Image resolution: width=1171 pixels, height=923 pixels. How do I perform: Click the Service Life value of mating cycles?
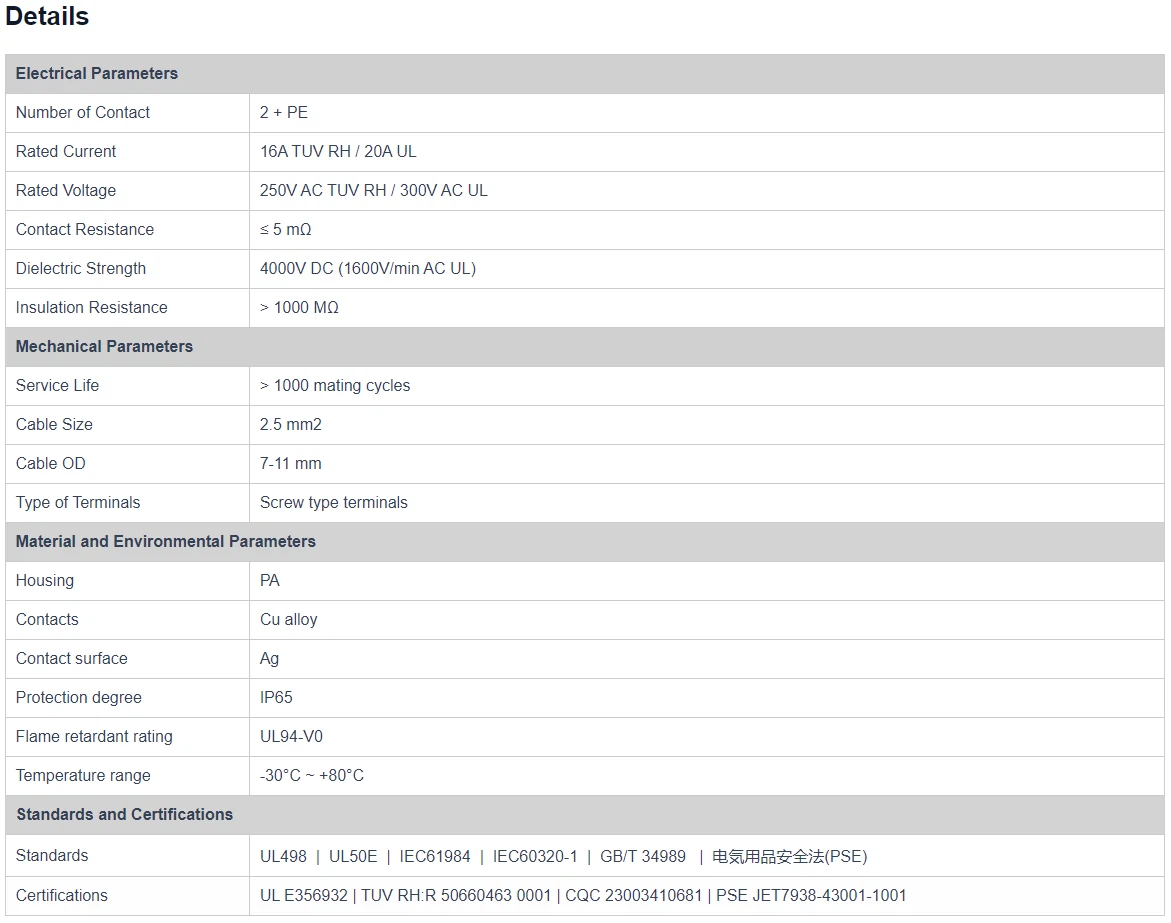(x=335, y=385)
